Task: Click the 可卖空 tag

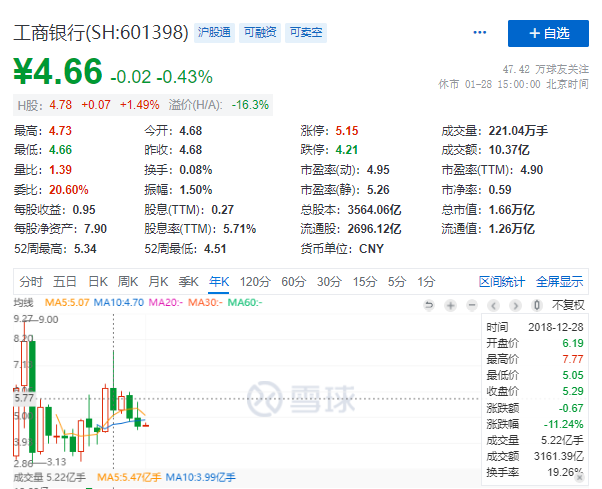Action: click(306, 33)
